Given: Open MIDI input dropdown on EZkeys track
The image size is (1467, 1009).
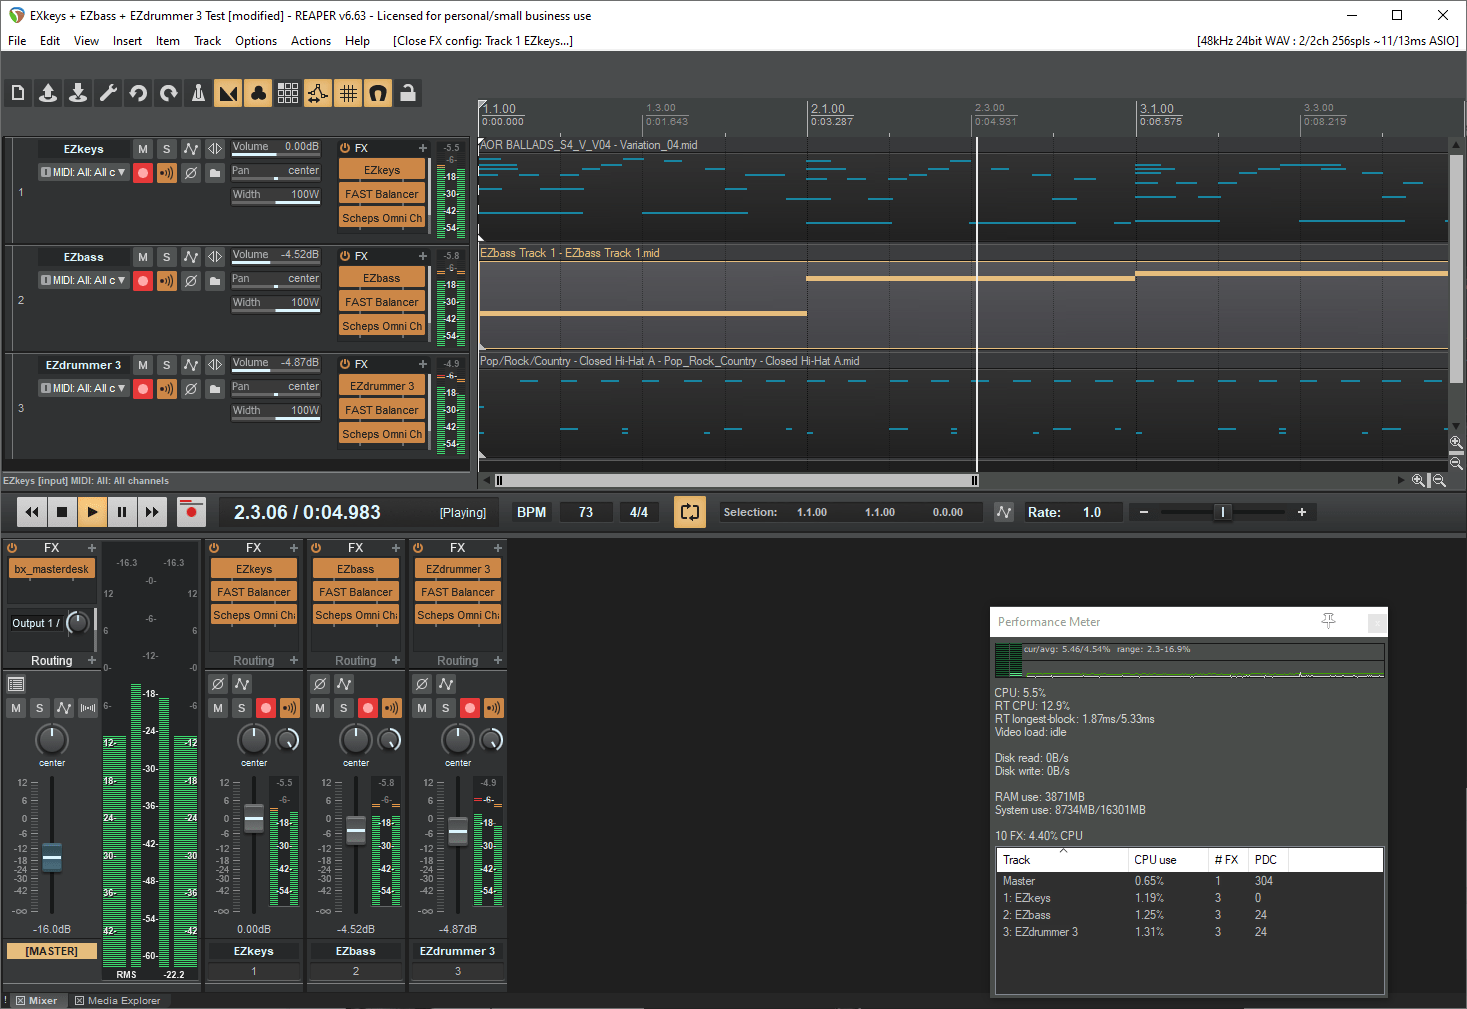Looking at the screenshot, I should [x=84, y=173].
